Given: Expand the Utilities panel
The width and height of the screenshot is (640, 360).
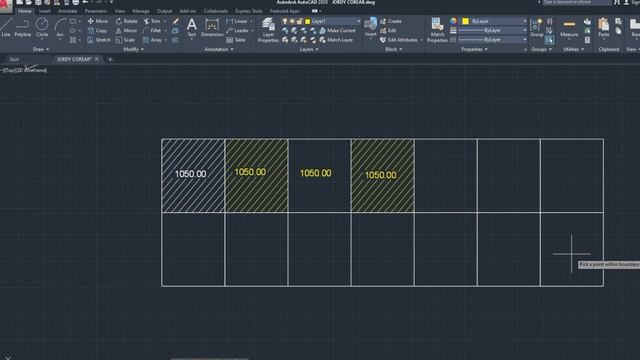Looking at the screenshot, I should point(573,49).
